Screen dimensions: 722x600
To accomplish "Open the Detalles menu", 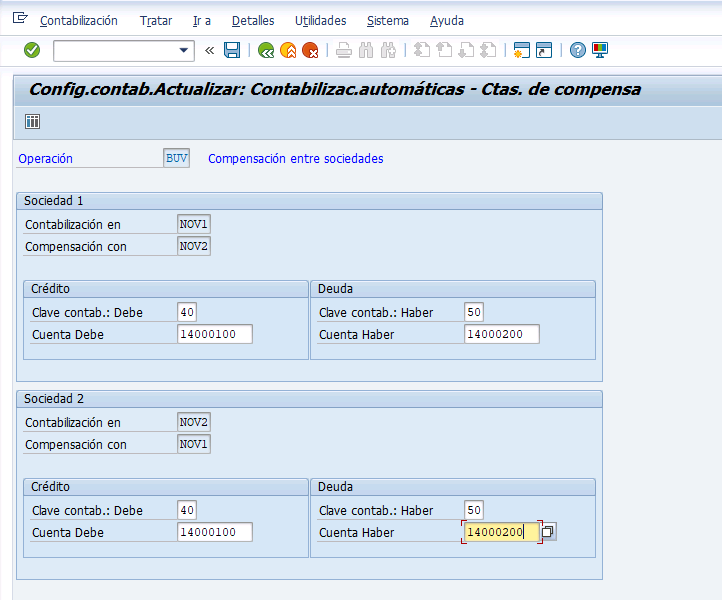I will pos(253,21).
